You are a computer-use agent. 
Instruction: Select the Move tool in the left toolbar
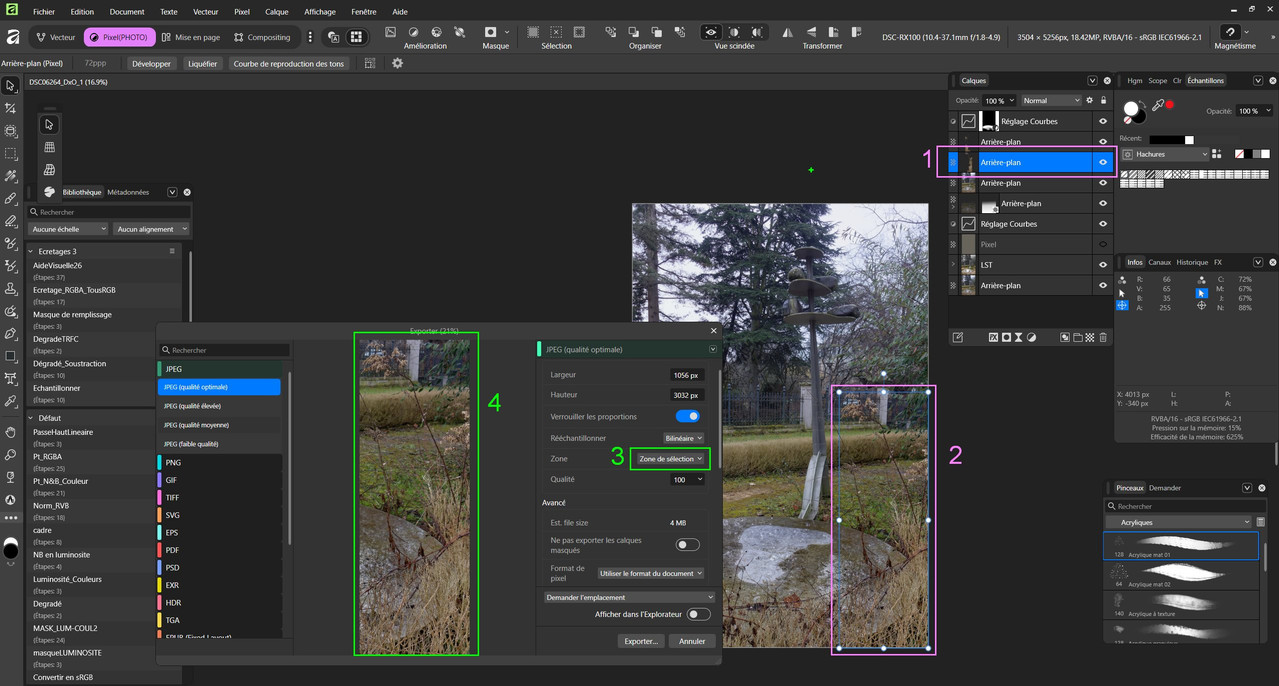[11, 86]
